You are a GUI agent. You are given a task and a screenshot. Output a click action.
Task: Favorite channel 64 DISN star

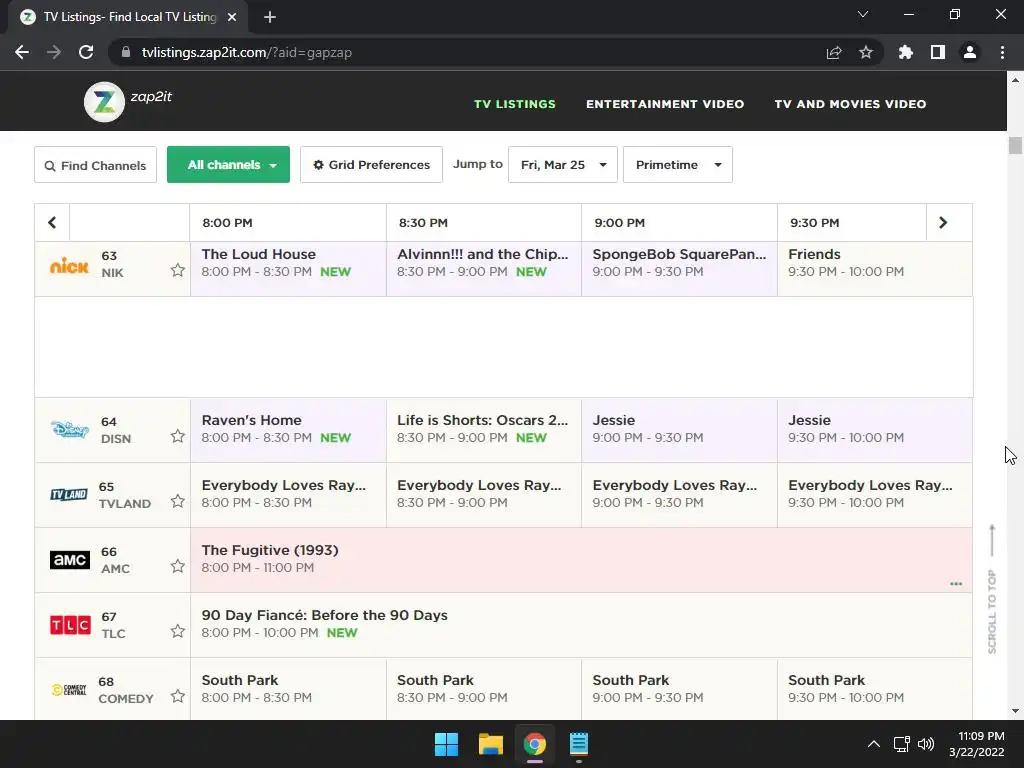tap(178, 436)
